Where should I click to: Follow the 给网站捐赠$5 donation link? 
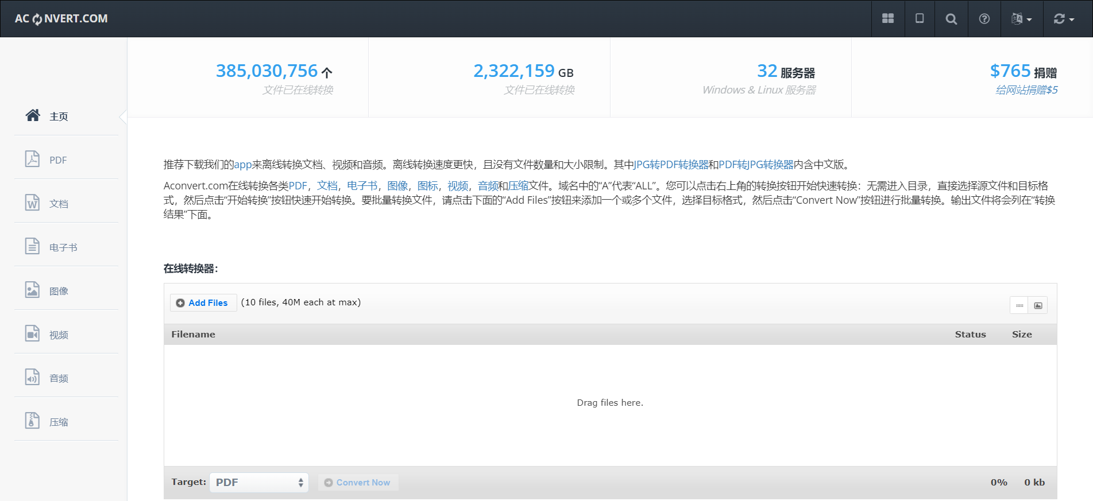(x=1026, y=90)
